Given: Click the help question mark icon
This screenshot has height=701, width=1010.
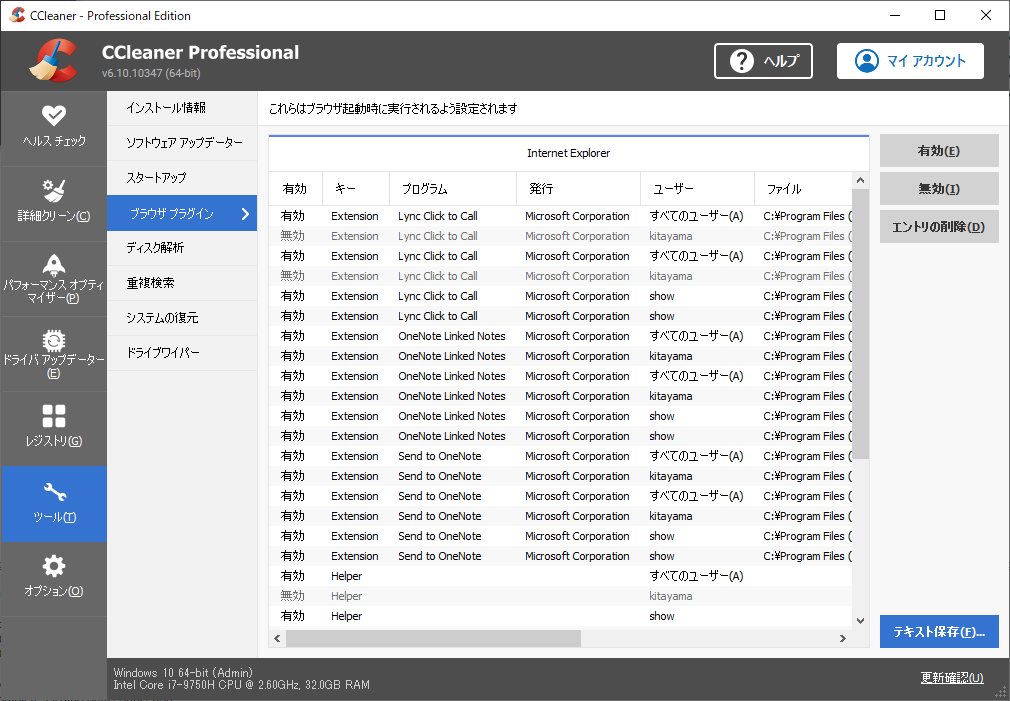Looking at the screenshot, I should click(x=741, y=61).
